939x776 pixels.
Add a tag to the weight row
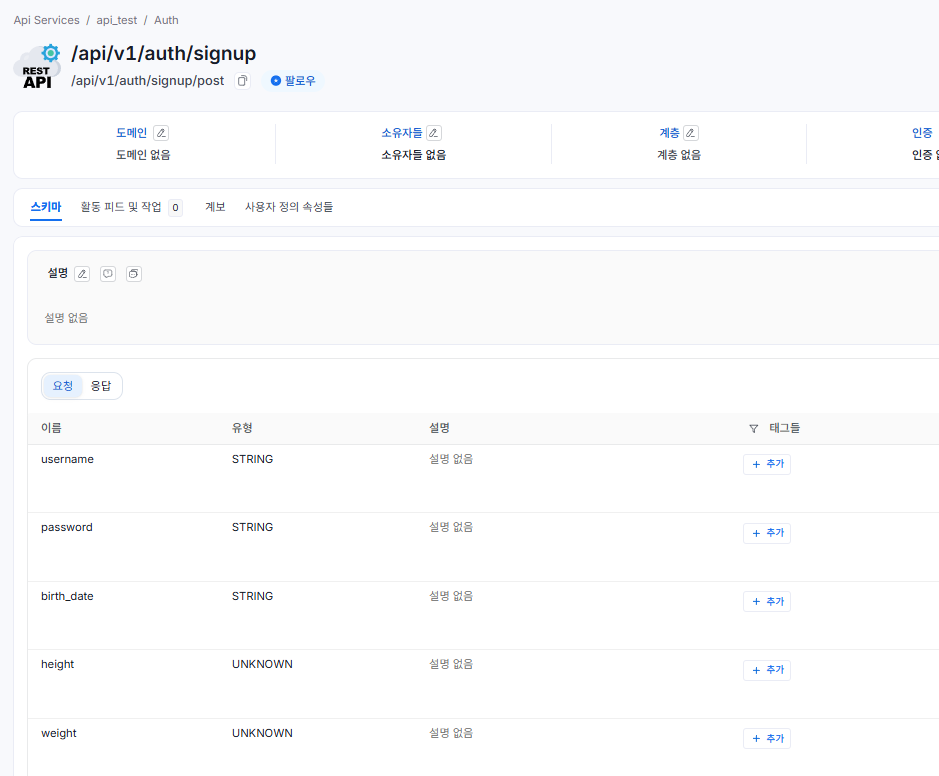pyautogui.click(x=767, y=739)
